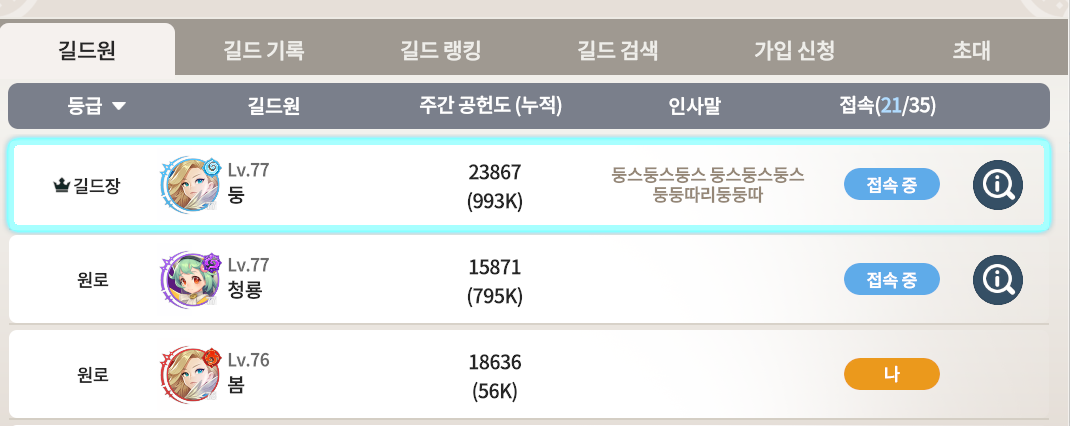Switch to the 길드 기록 tab
The width and height of the screenshot is (1070, 426).
263,51
